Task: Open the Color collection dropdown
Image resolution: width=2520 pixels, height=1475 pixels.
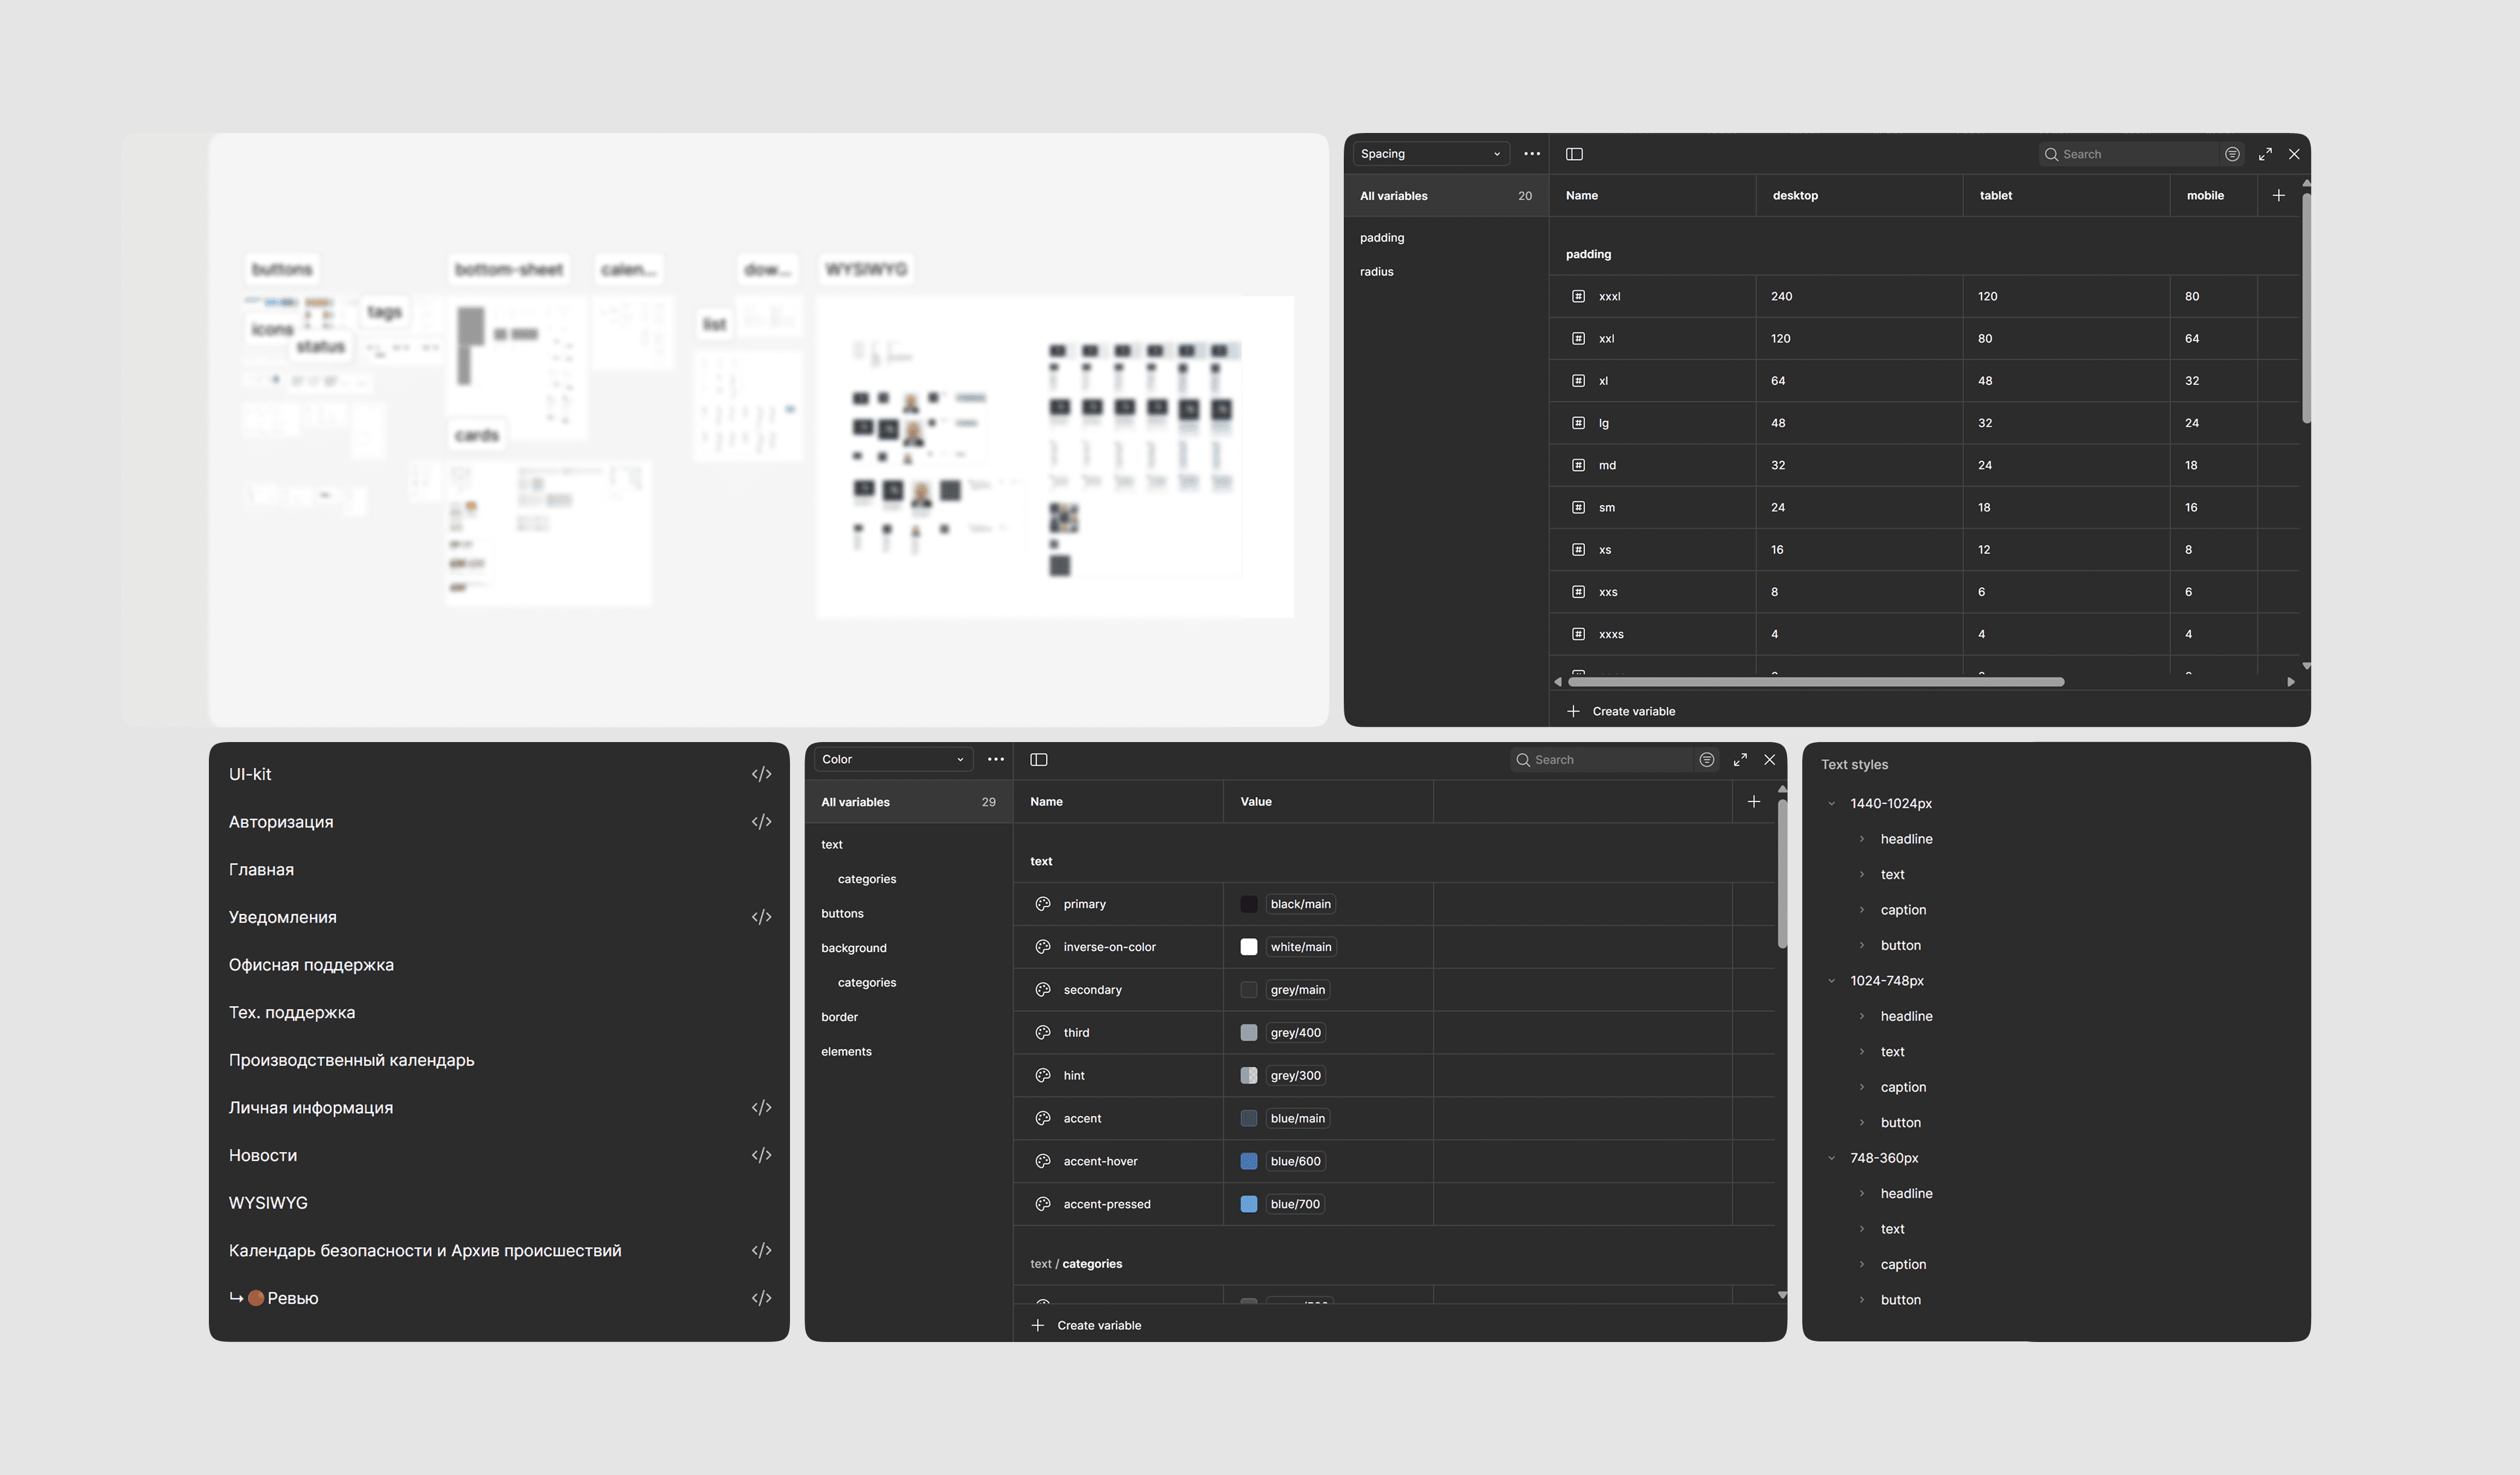Action: point(892,760)
